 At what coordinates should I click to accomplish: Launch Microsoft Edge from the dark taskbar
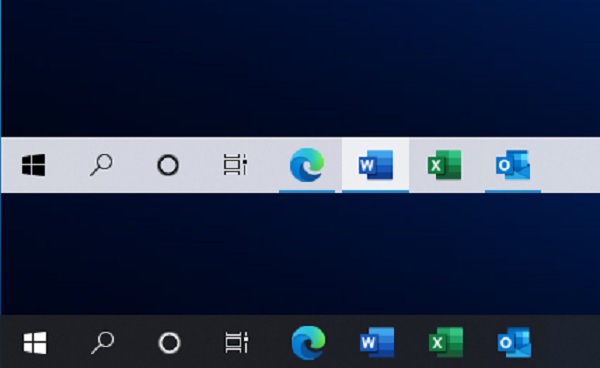coord(308,342)
